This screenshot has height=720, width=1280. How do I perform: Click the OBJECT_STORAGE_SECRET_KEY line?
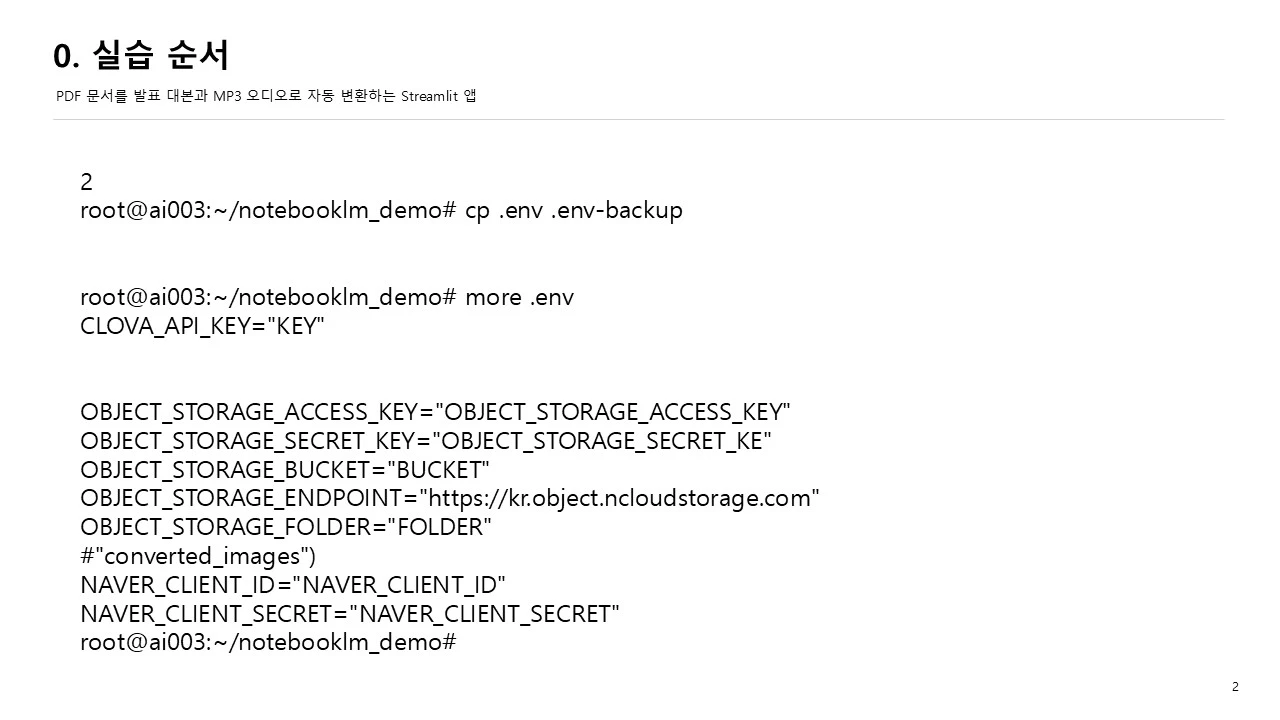(x=426, y=441)
